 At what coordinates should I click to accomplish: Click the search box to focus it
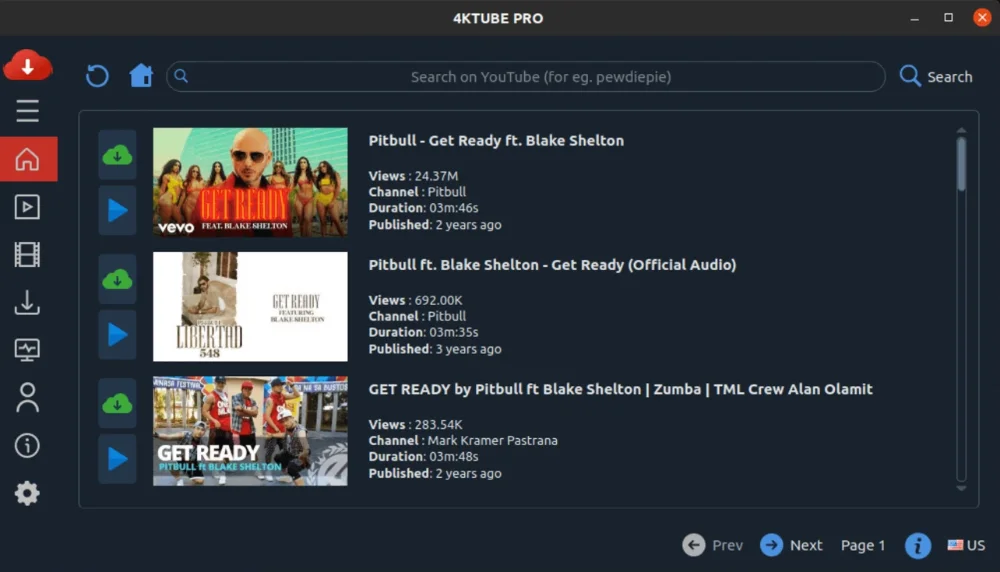(x=526, y=77)
